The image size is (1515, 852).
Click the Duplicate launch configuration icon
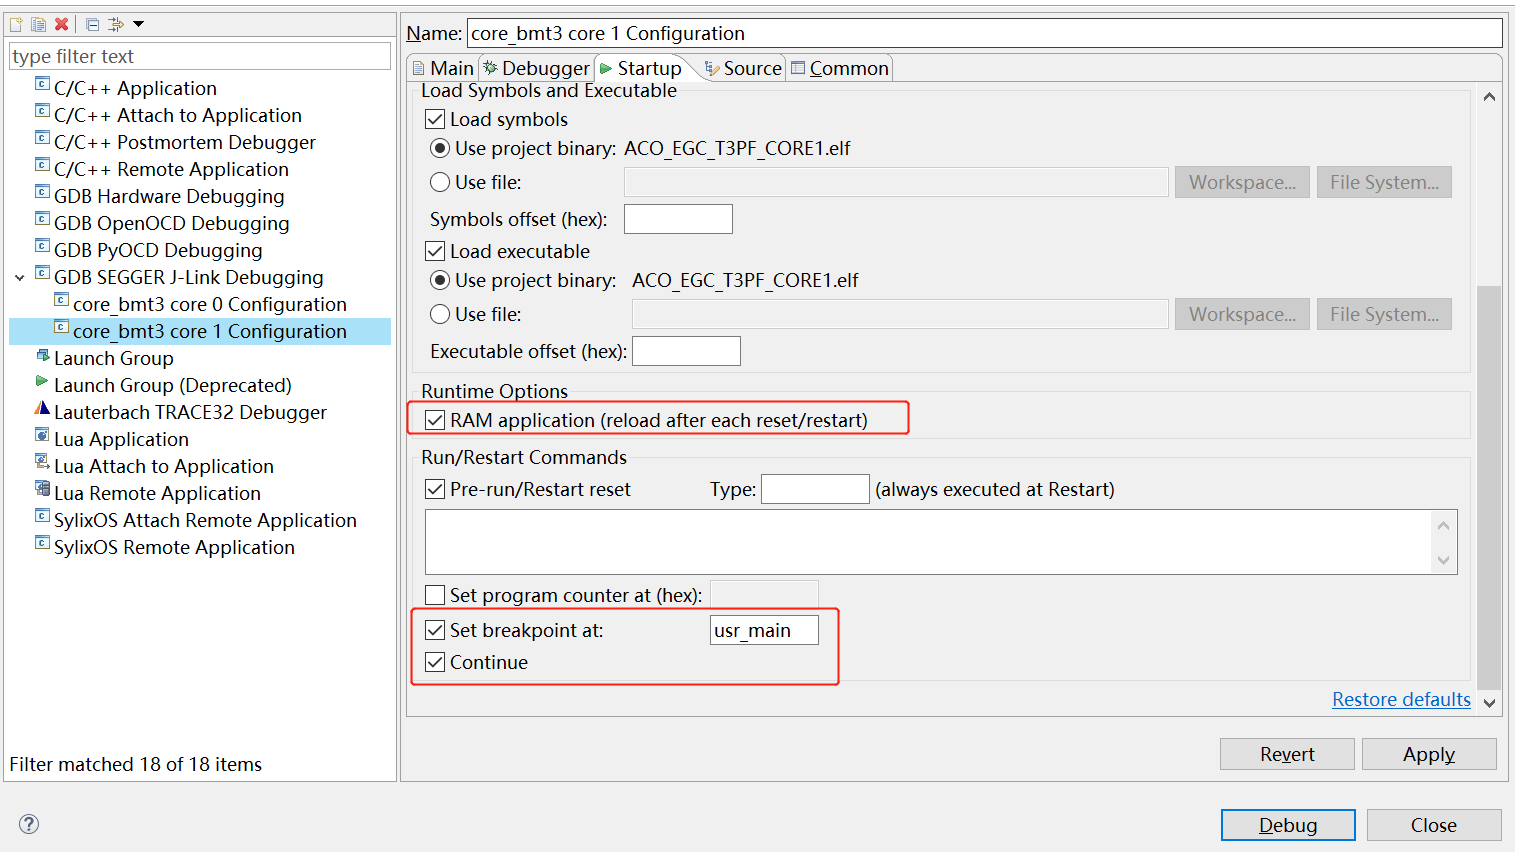click(x=38, y=24)
